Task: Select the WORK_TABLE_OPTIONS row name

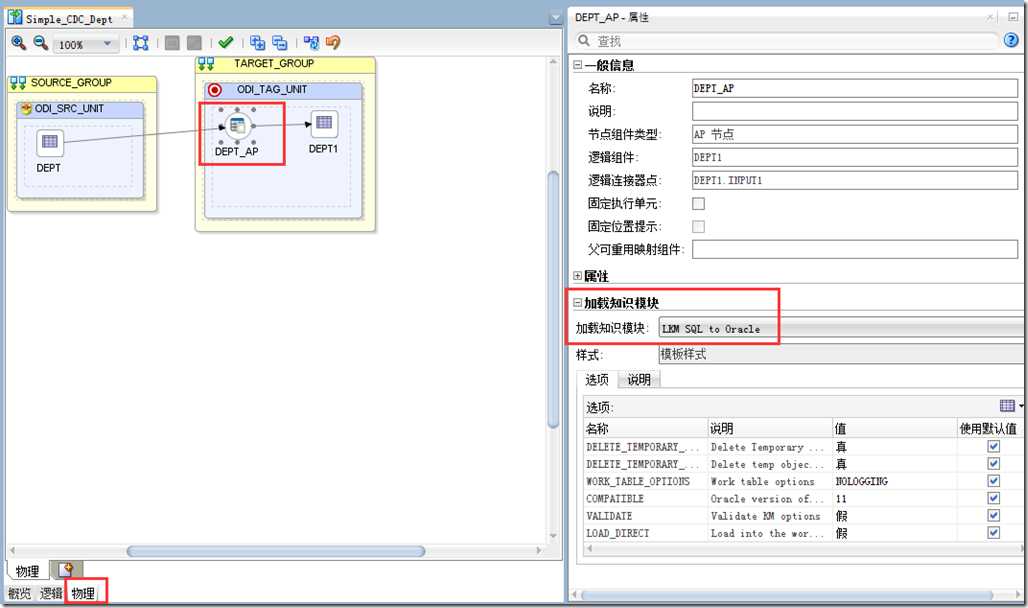Action: [x=638, y=481]
